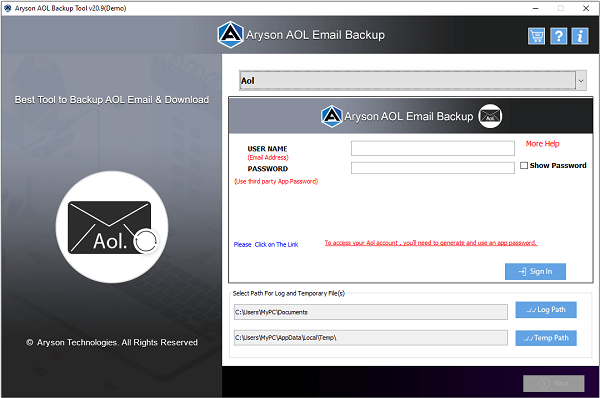Click 'Best Tool to Backup AOL Email & Download'
The width and height of the screenshot is (600, 398).
click(112, 100)
